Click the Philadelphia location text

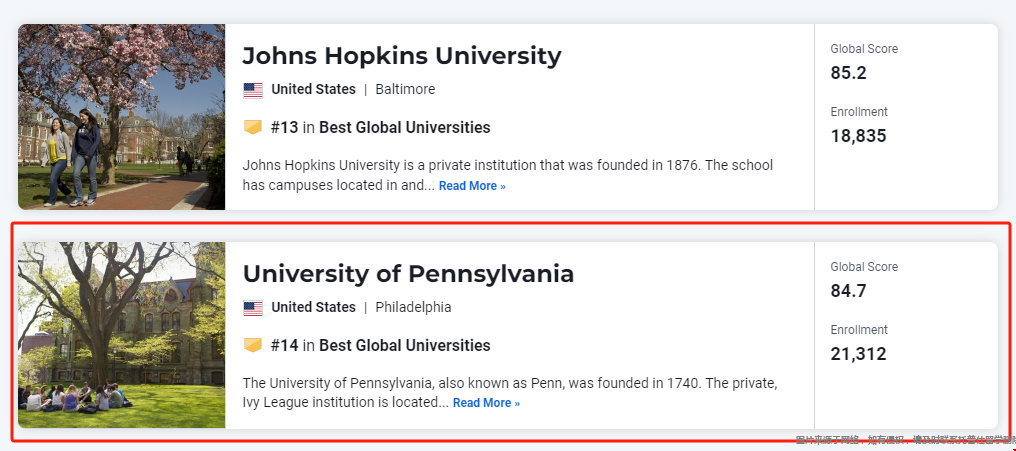tap(413, 307)
